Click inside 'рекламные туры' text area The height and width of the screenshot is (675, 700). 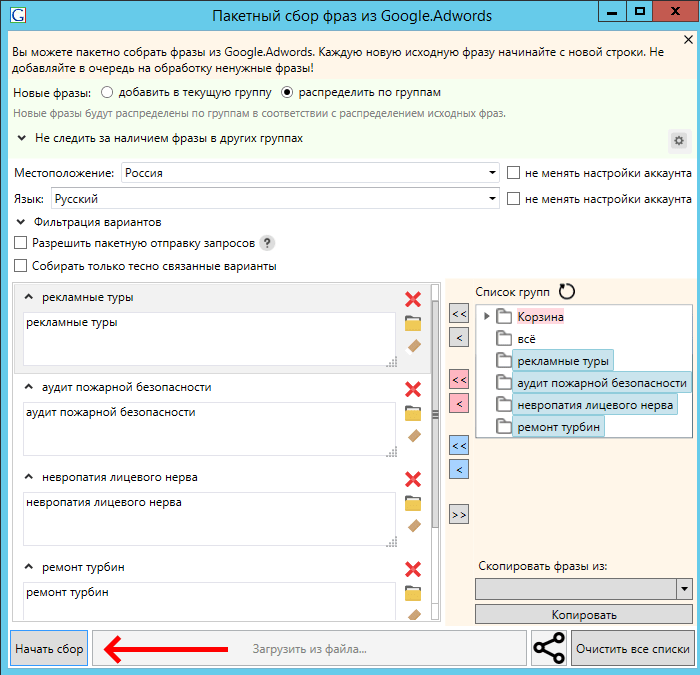tap(209, 339)
